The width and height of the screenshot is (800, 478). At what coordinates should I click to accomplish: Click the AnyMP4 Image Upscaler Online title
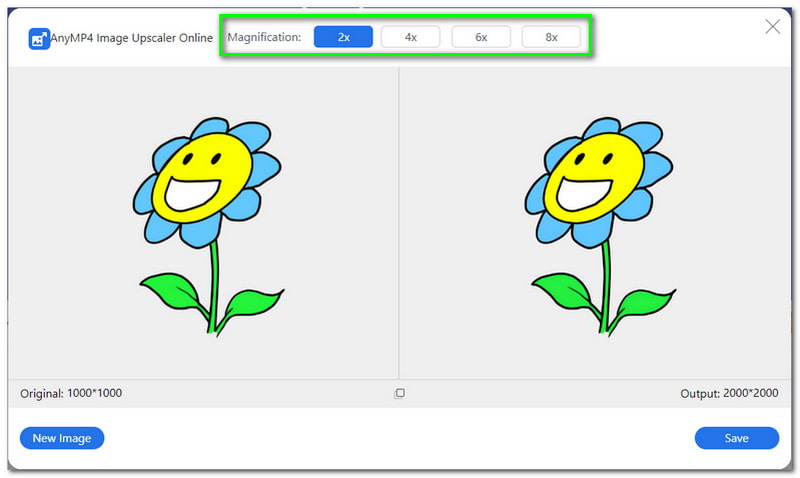[x=132, y=38]
